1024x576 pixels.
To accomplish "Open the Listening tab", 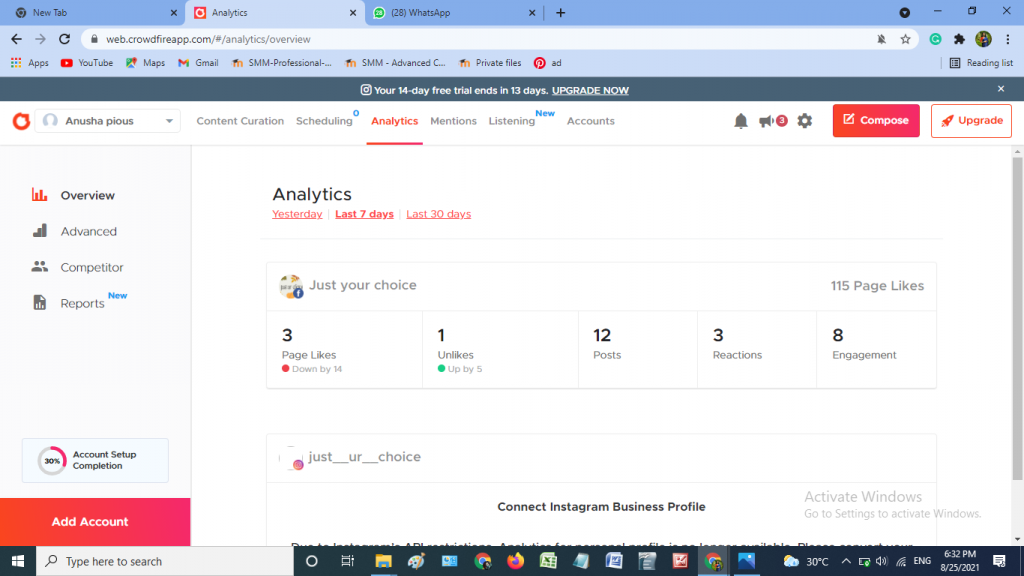I will pos(512,121).
